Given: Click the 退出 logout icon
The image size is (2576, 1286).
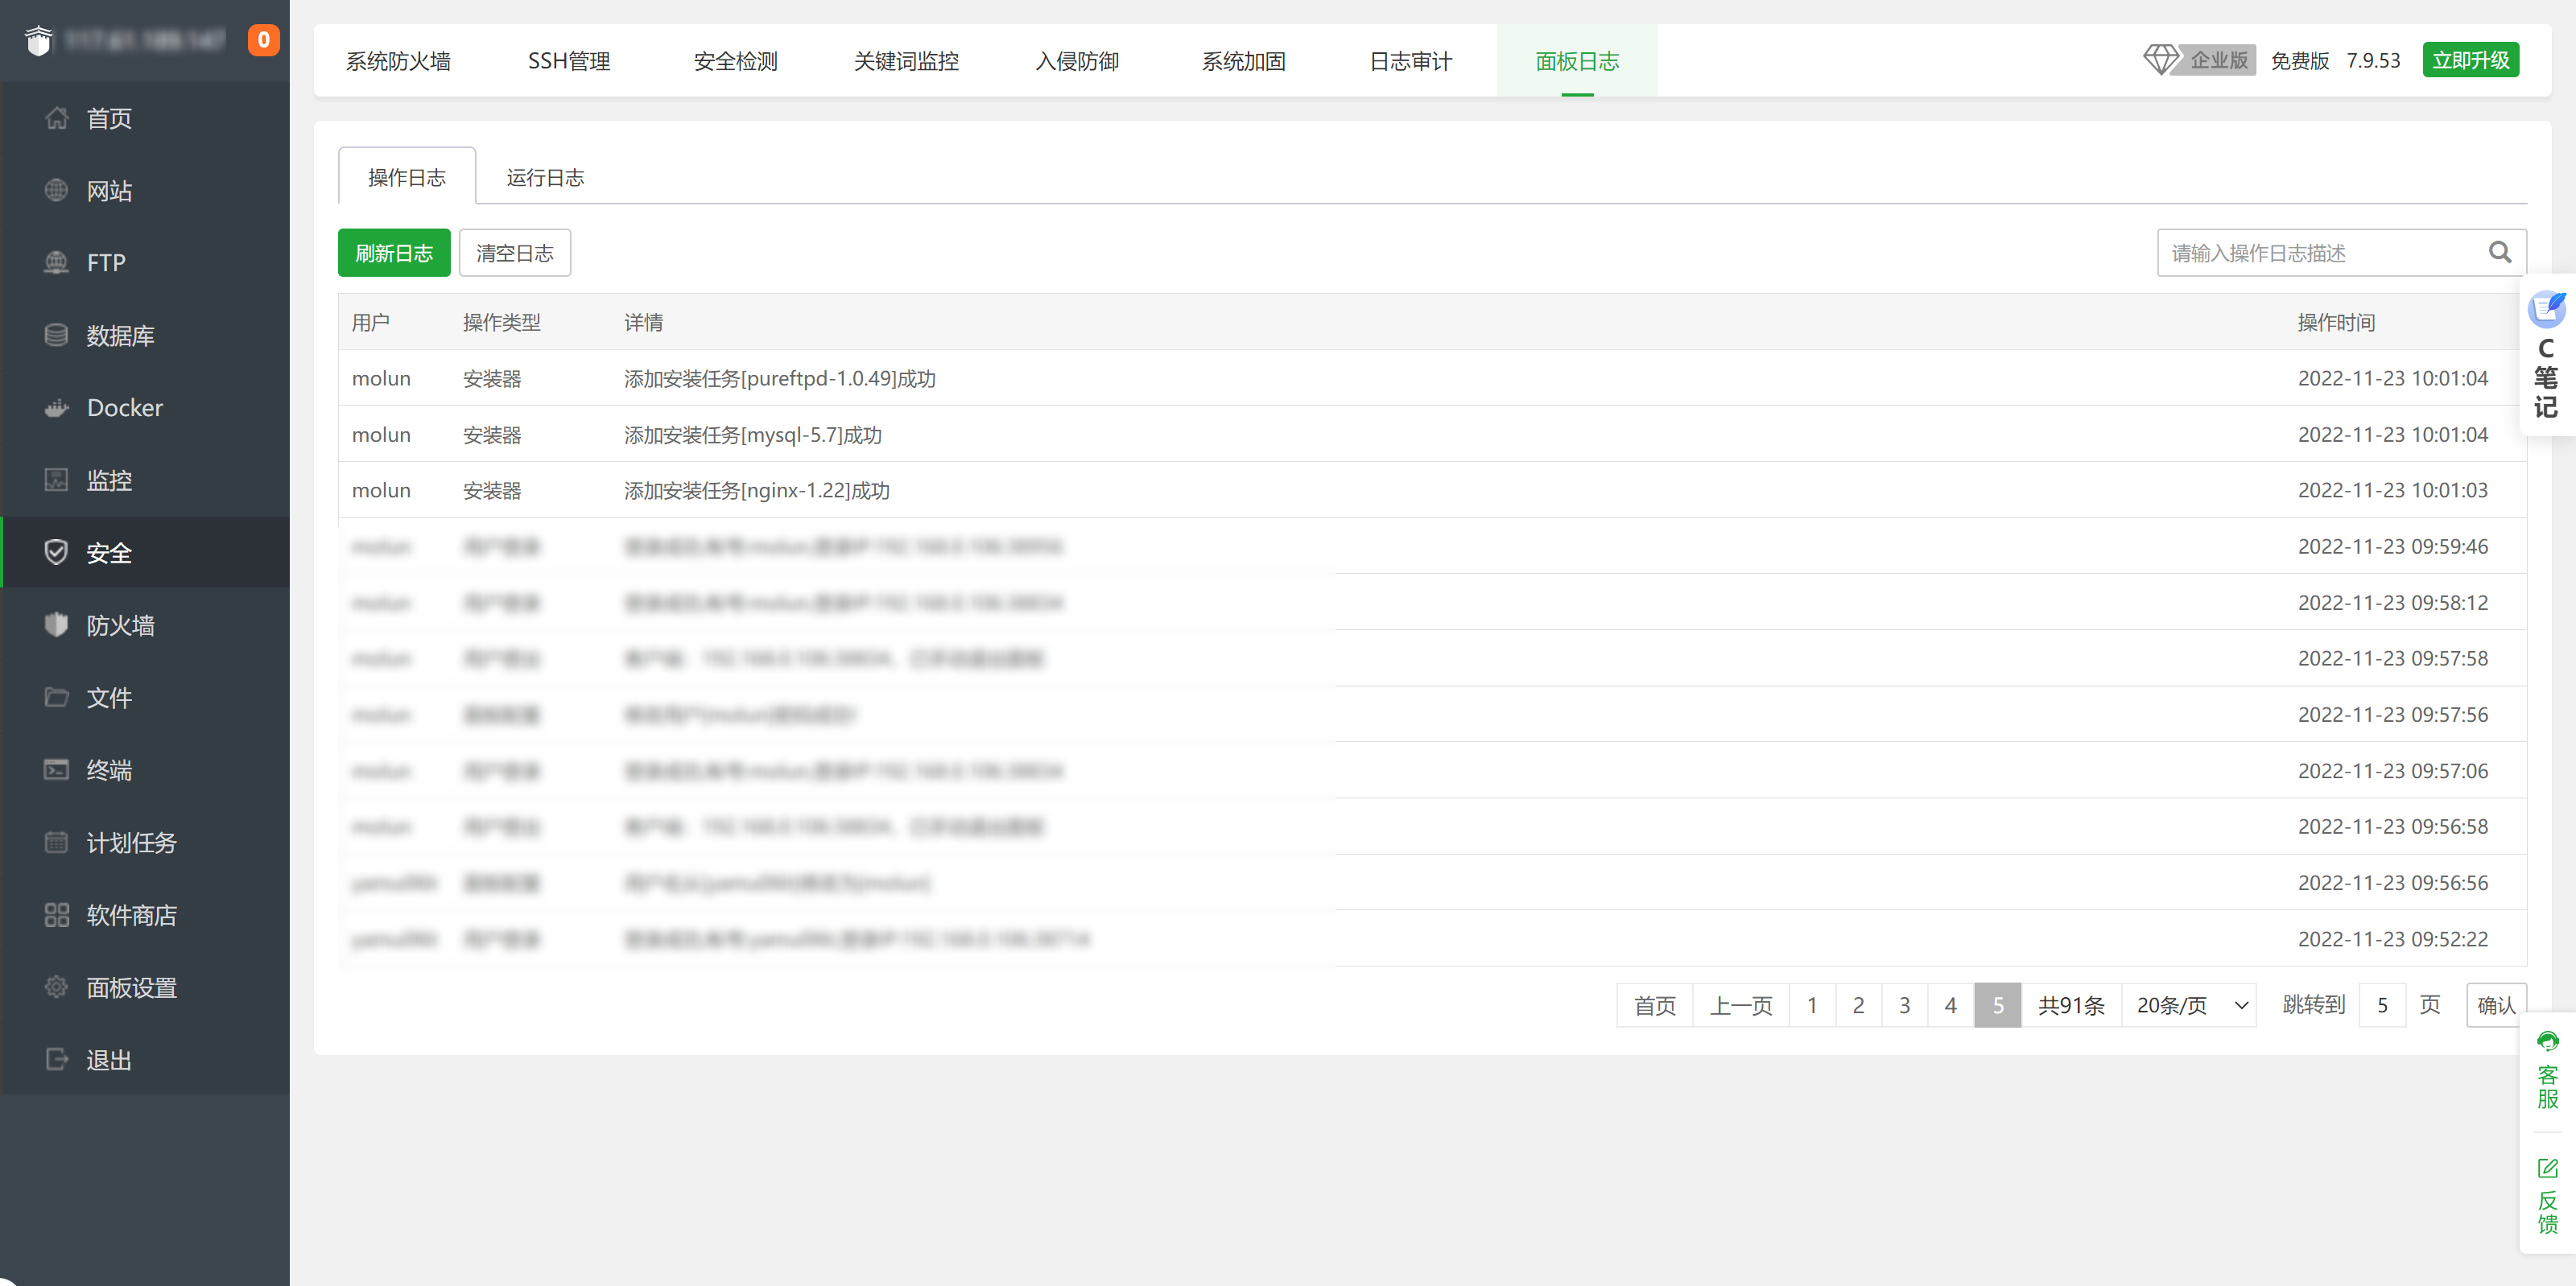Looking at the screenshot, I should pos(56,1059).
